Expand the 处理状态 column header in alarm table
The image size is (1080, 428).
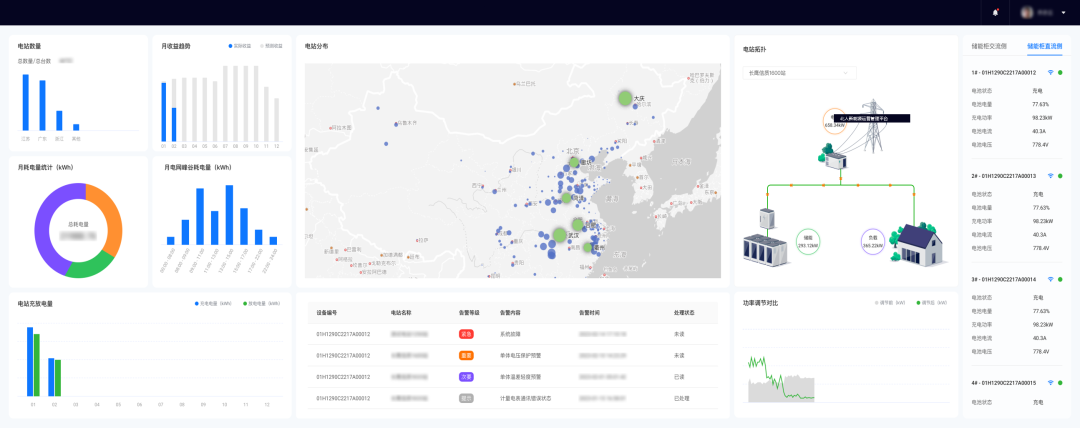[x=686, y=313]
